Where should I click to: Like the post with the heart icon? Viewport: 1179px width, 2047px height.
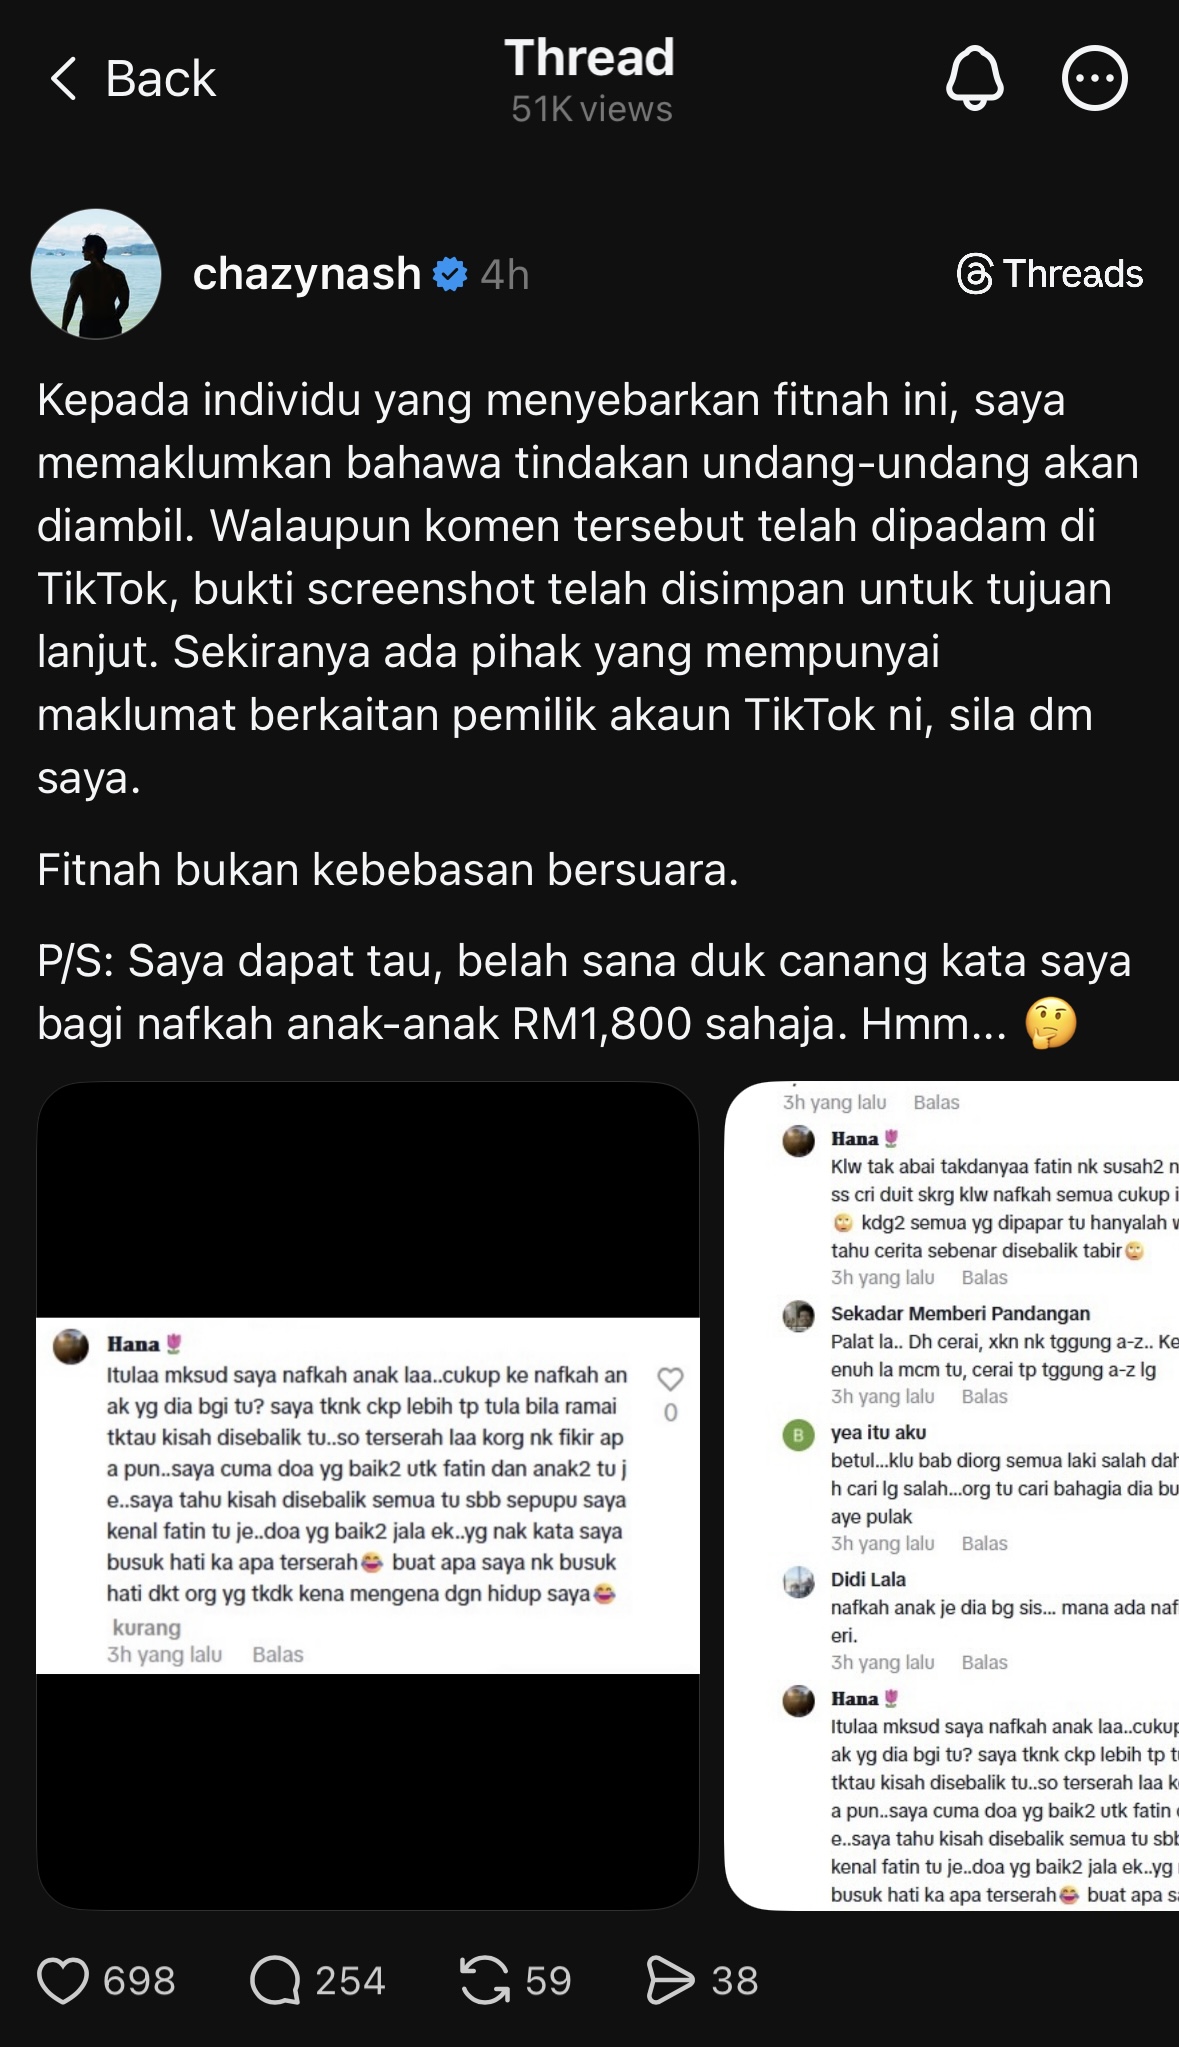[x=62, y=1980]
